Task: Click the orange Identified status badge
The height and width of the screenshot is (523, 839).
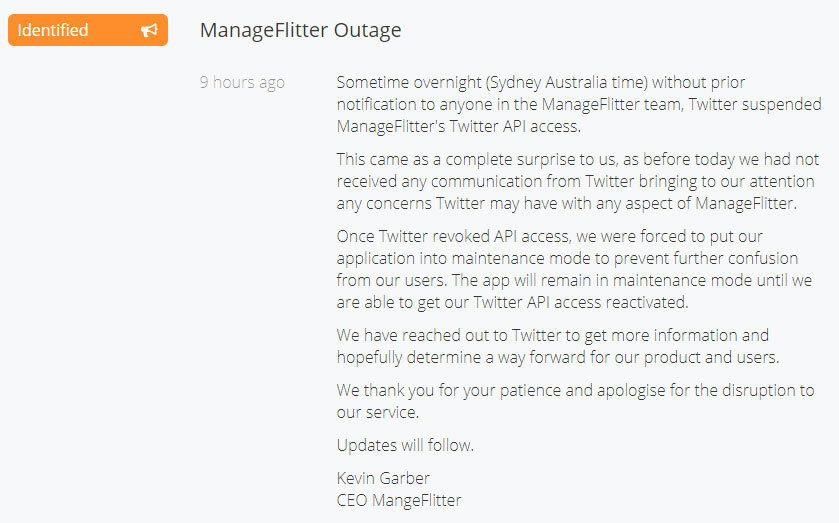Action: point(88,30)
